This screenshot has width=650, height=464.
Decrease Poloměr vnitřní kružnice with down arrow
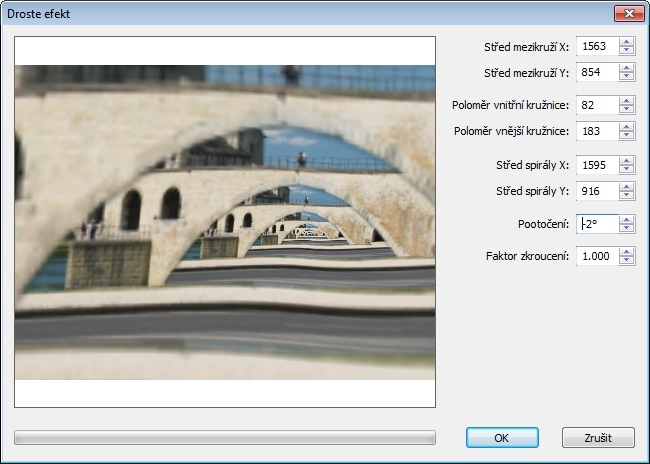[x=627, y=109]
